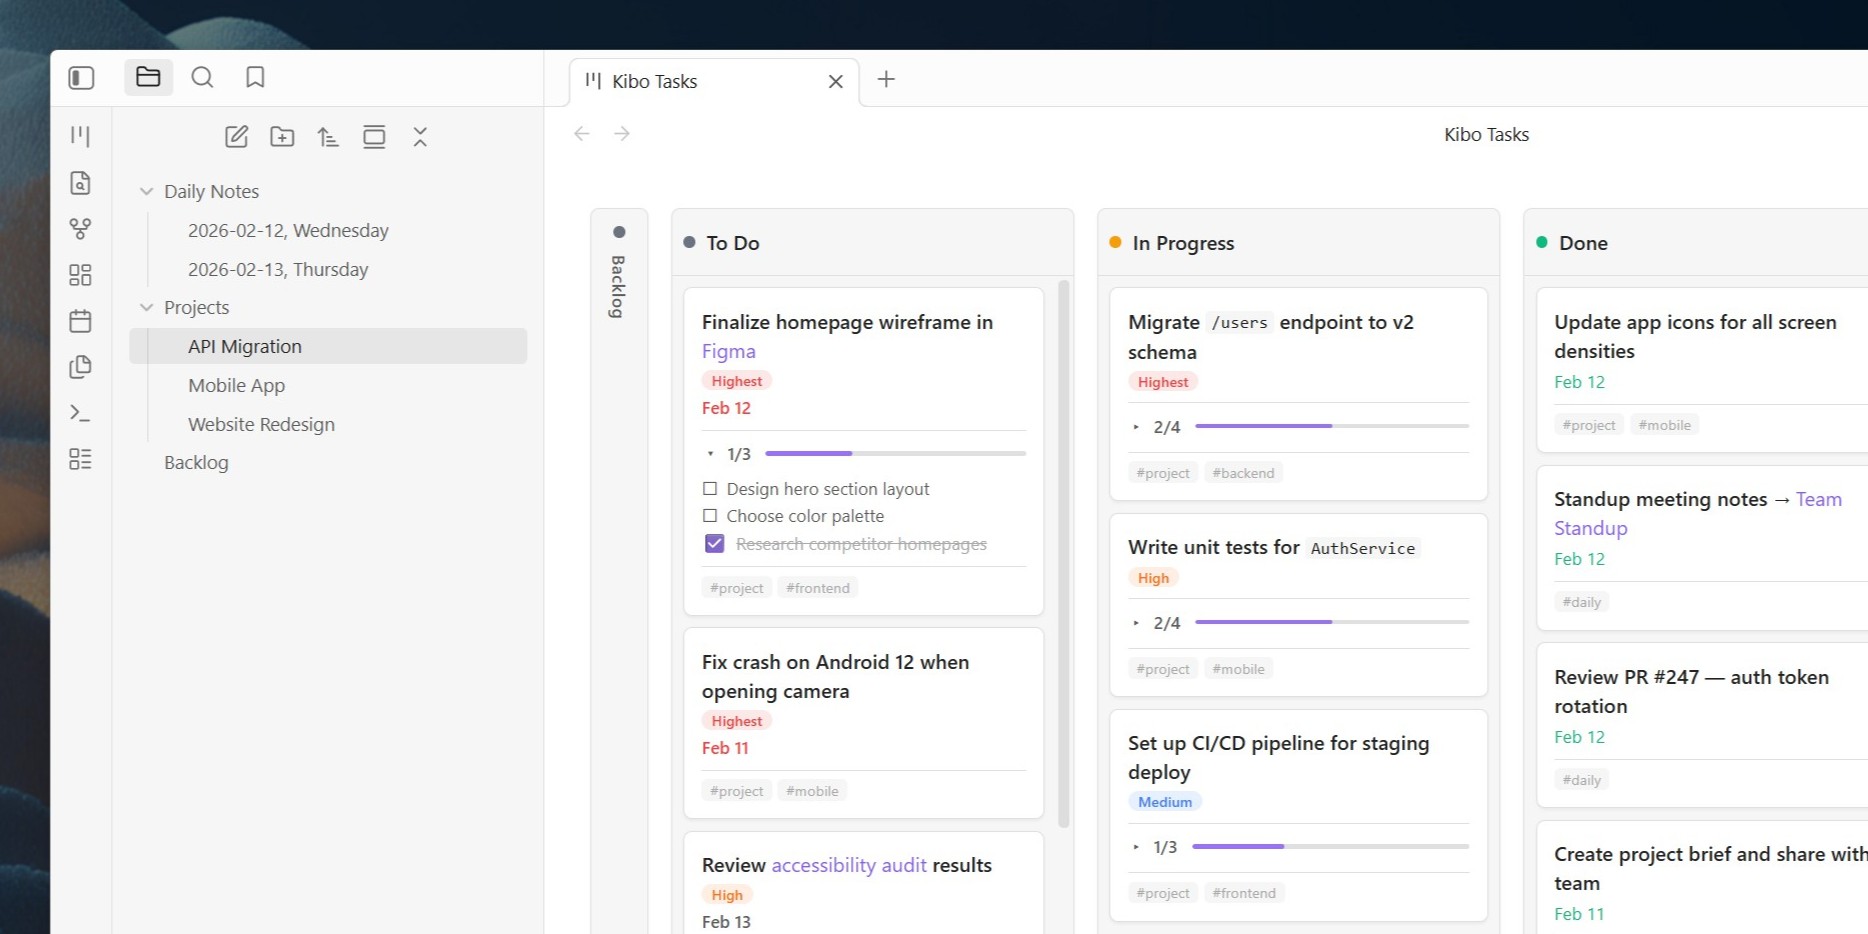Select the terminal icon in the sidebar
The height and width of the screenshot is (934, 1868).
pyautogui.click(x=81, y=413)
